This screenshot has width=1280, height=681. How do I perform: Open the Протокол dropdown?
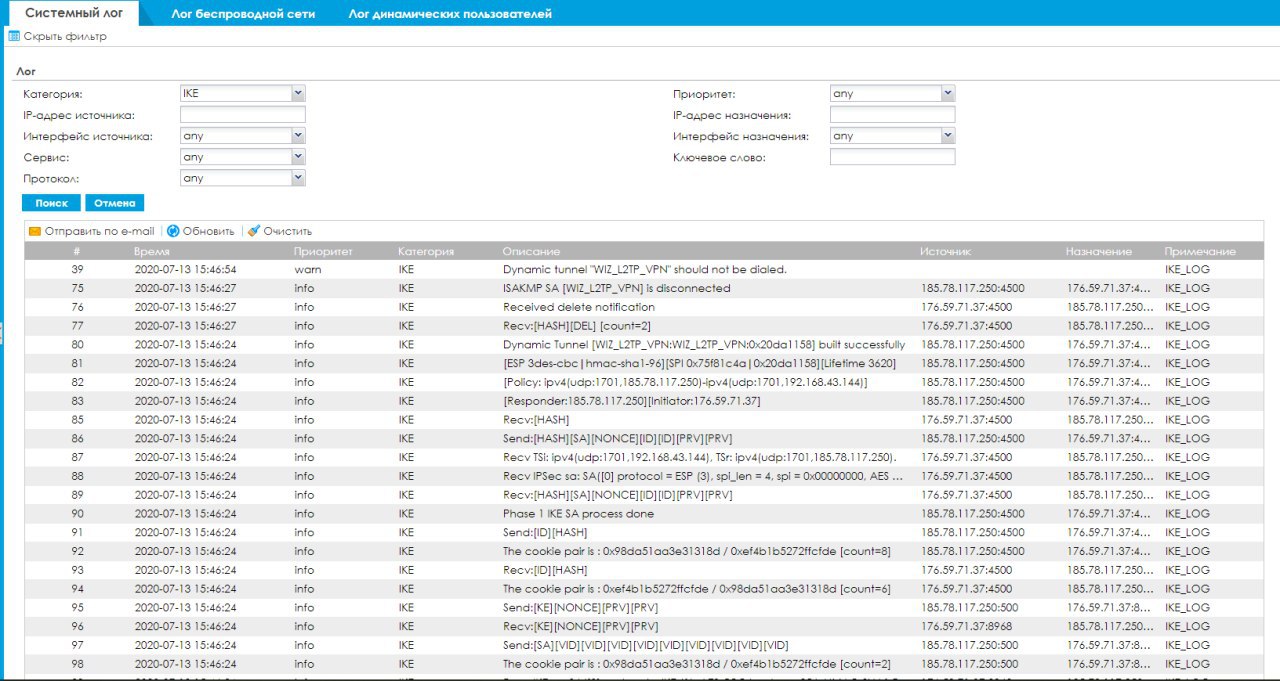pos(242,178)
